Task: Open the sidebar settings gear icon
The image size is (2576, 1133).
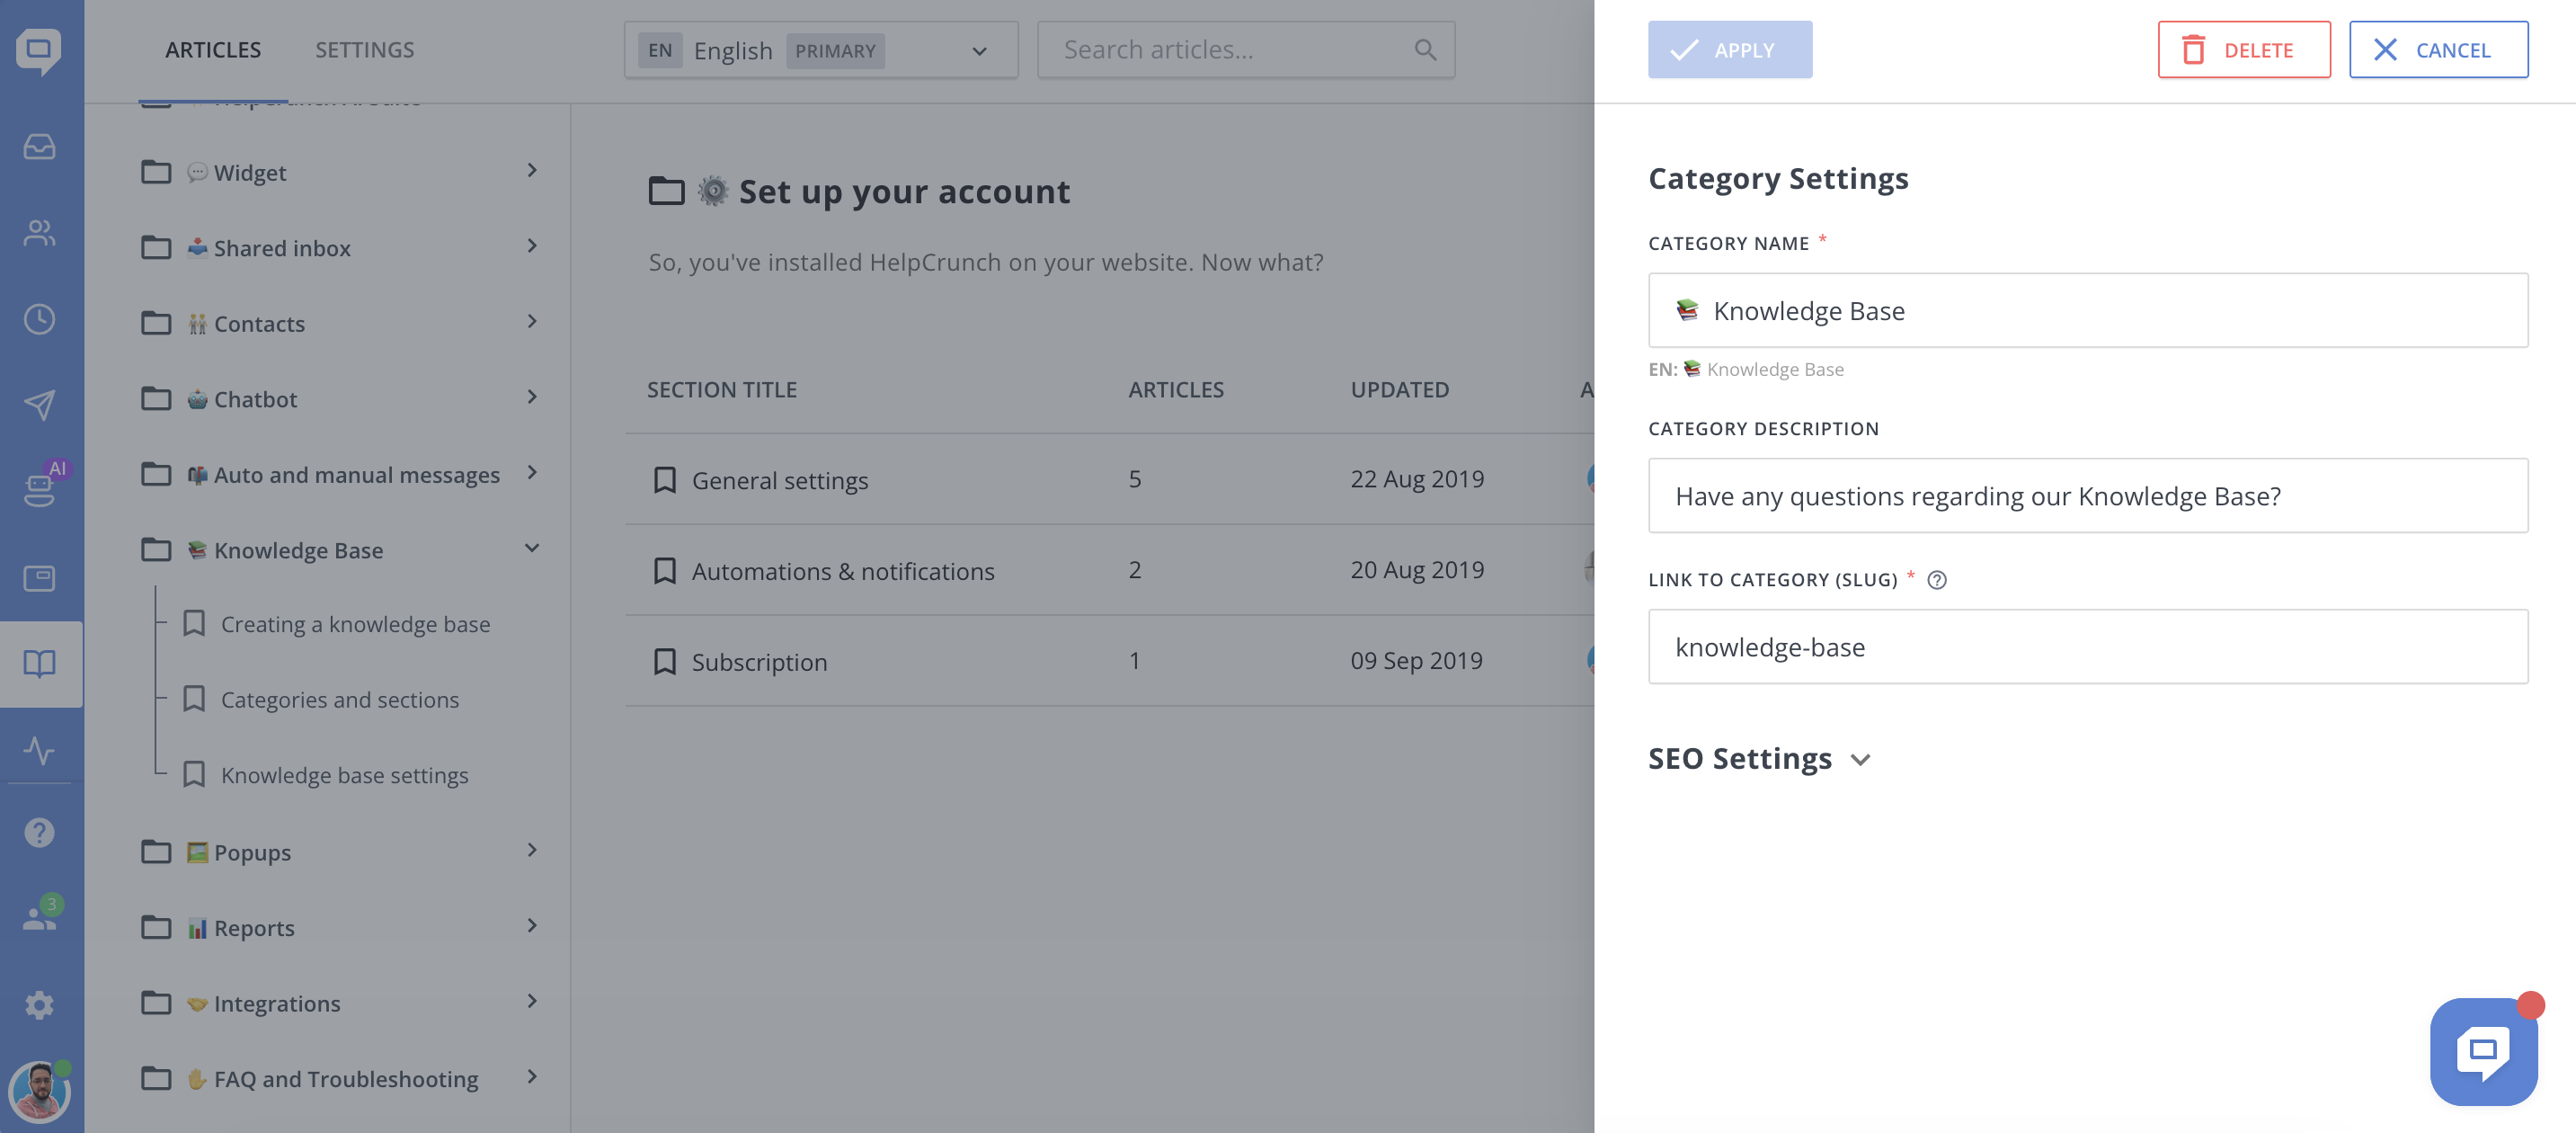Action: 40,1005
